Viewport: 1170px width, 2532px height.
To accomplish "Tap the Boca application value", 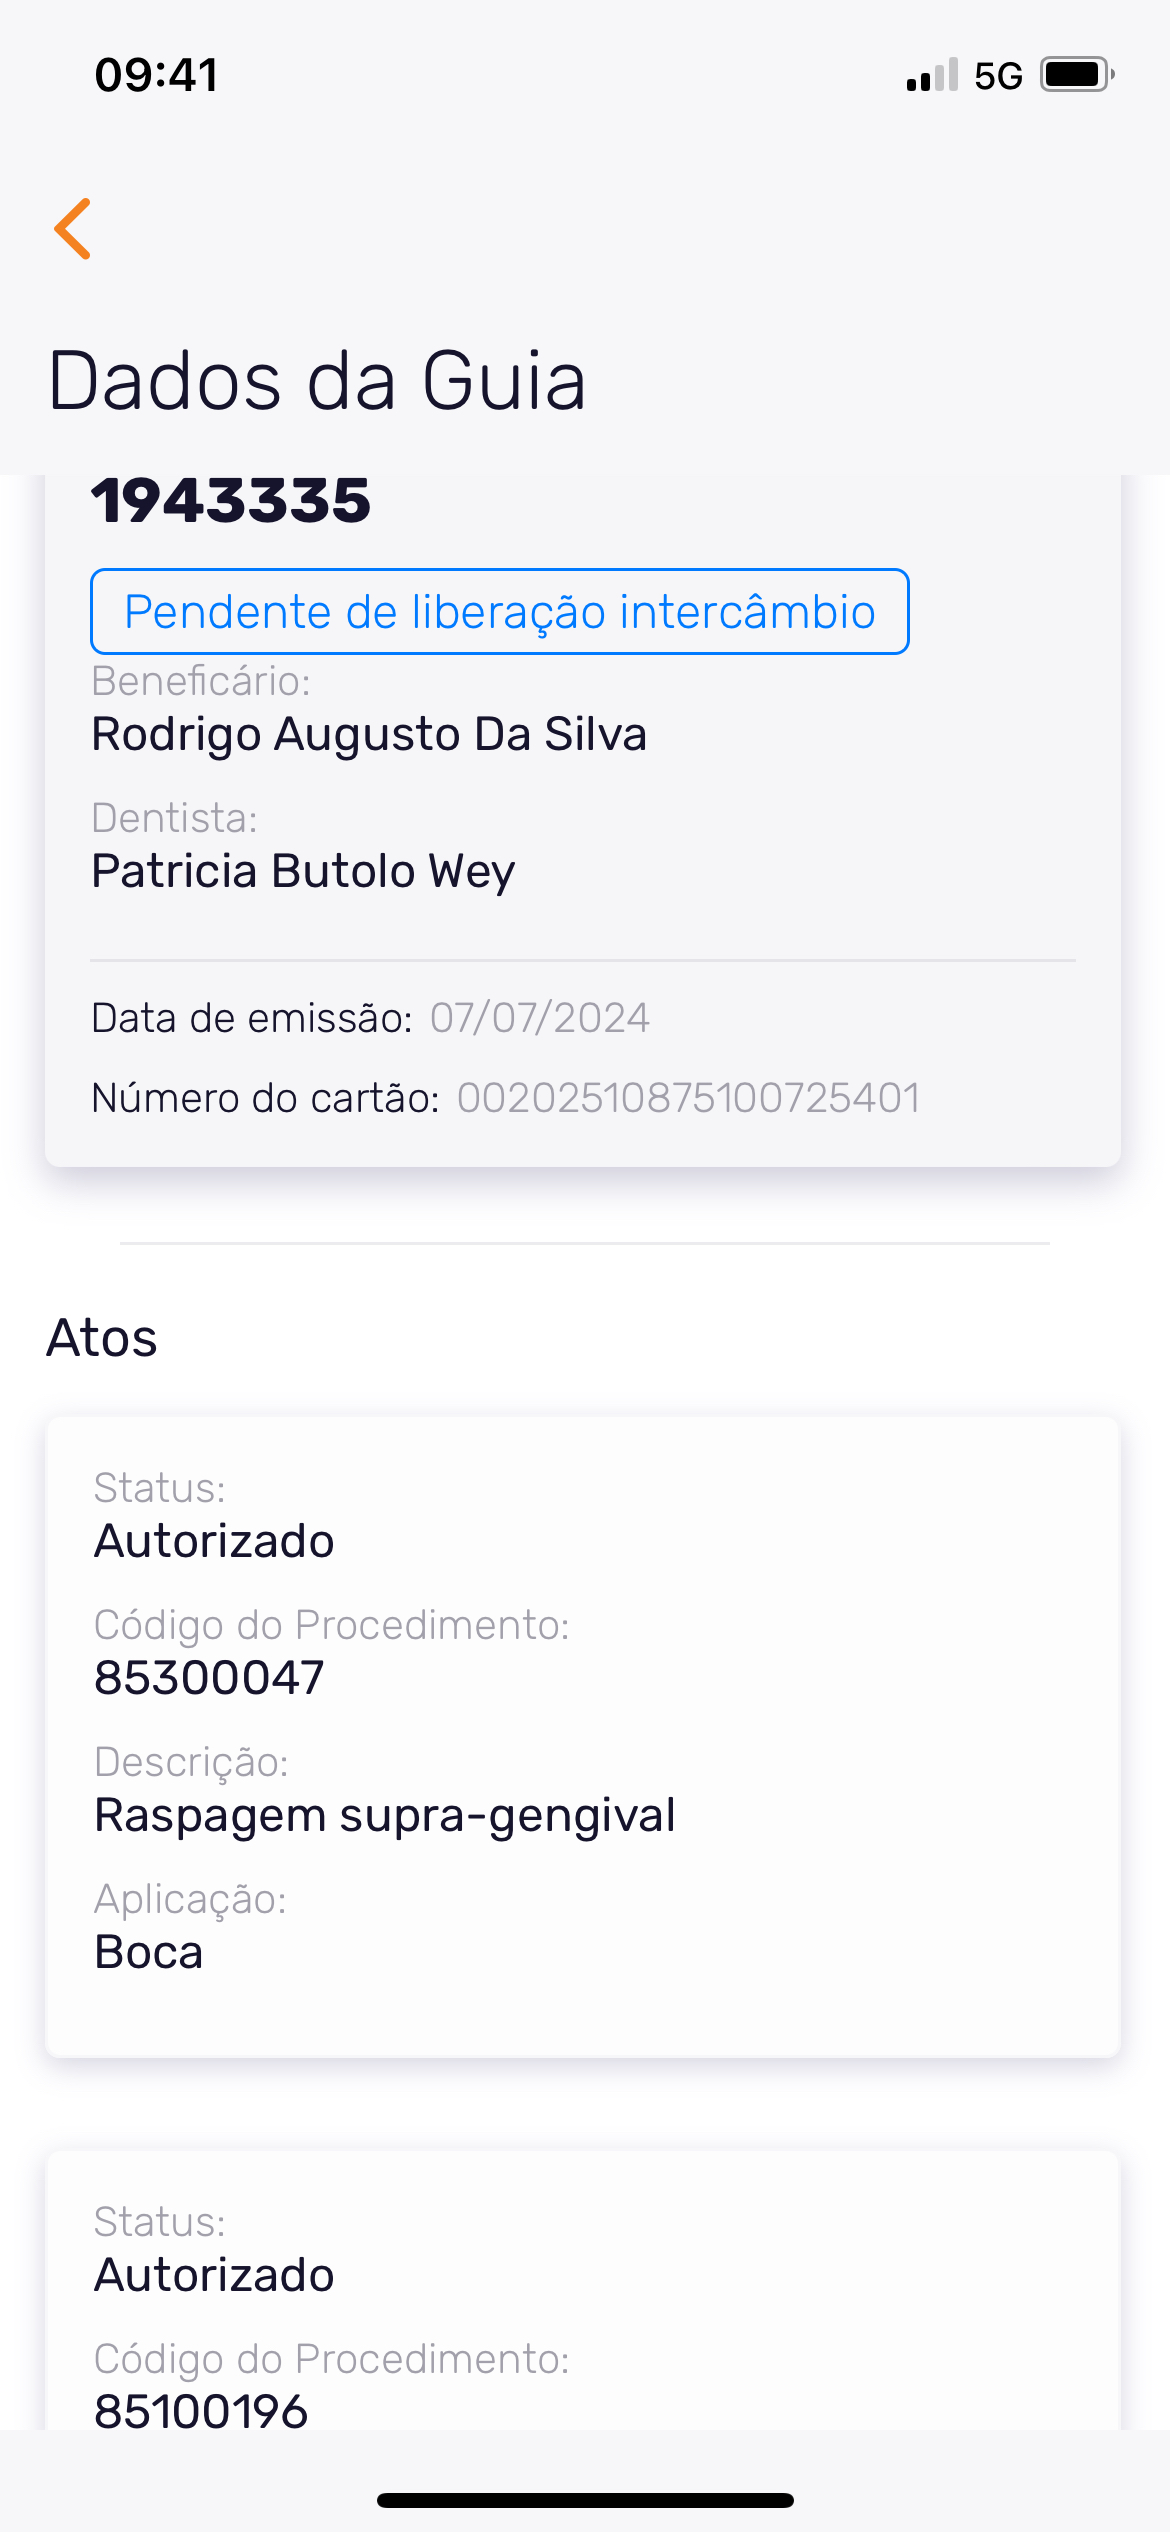I will pyautogui.click(x=149, y=1952).
